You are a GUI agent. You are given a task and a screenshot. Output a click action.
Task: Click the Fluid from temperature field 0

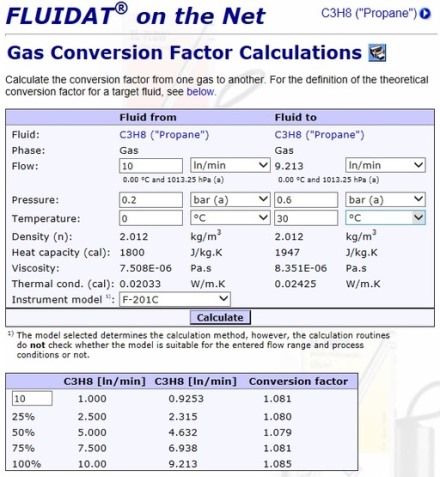[151, 218]
